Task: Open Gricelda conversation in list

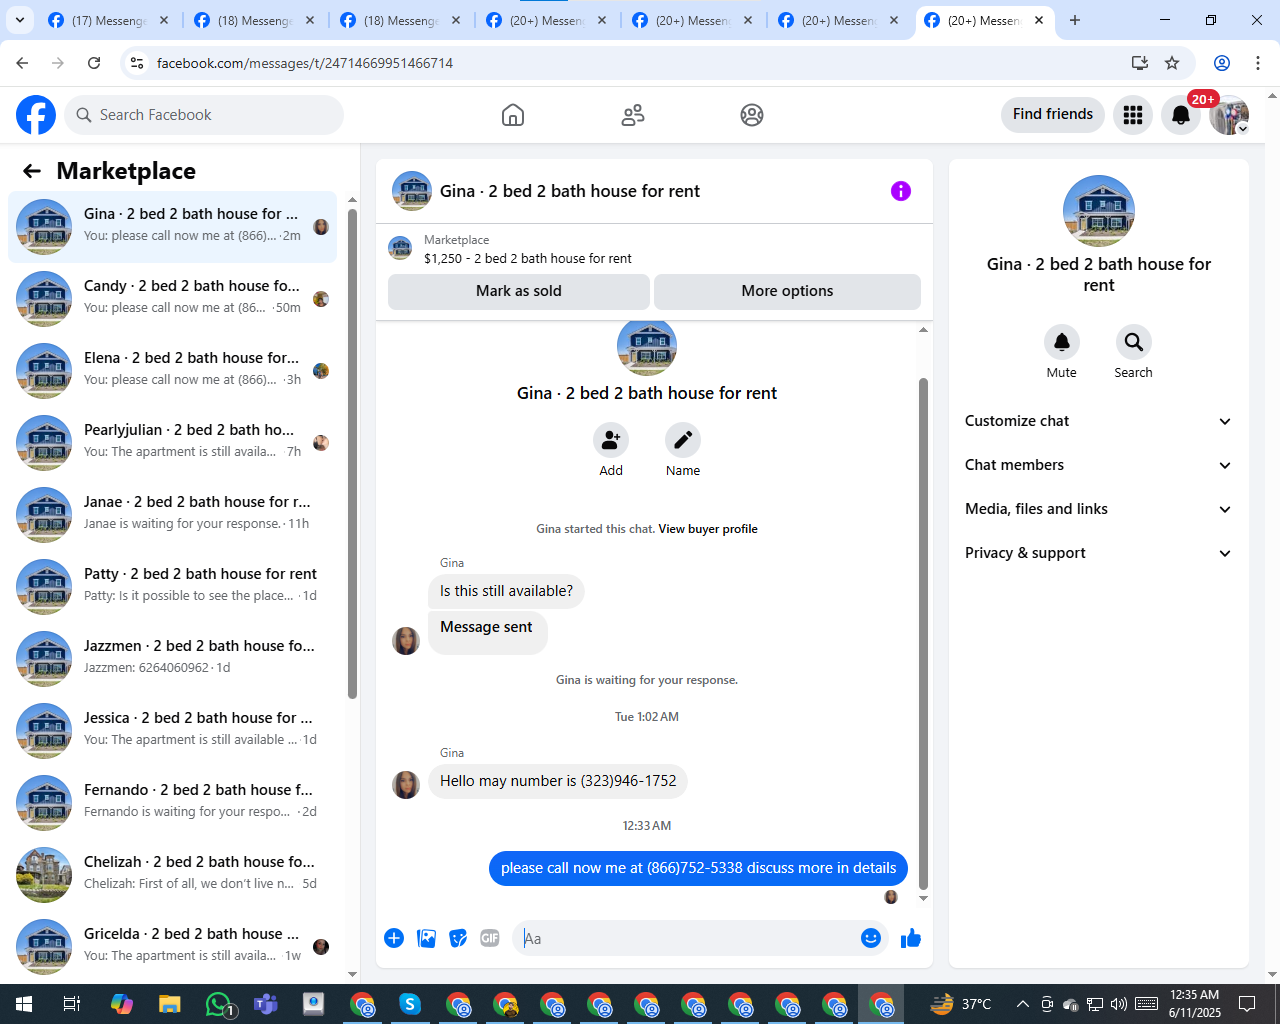Action: tap(173, 947)
